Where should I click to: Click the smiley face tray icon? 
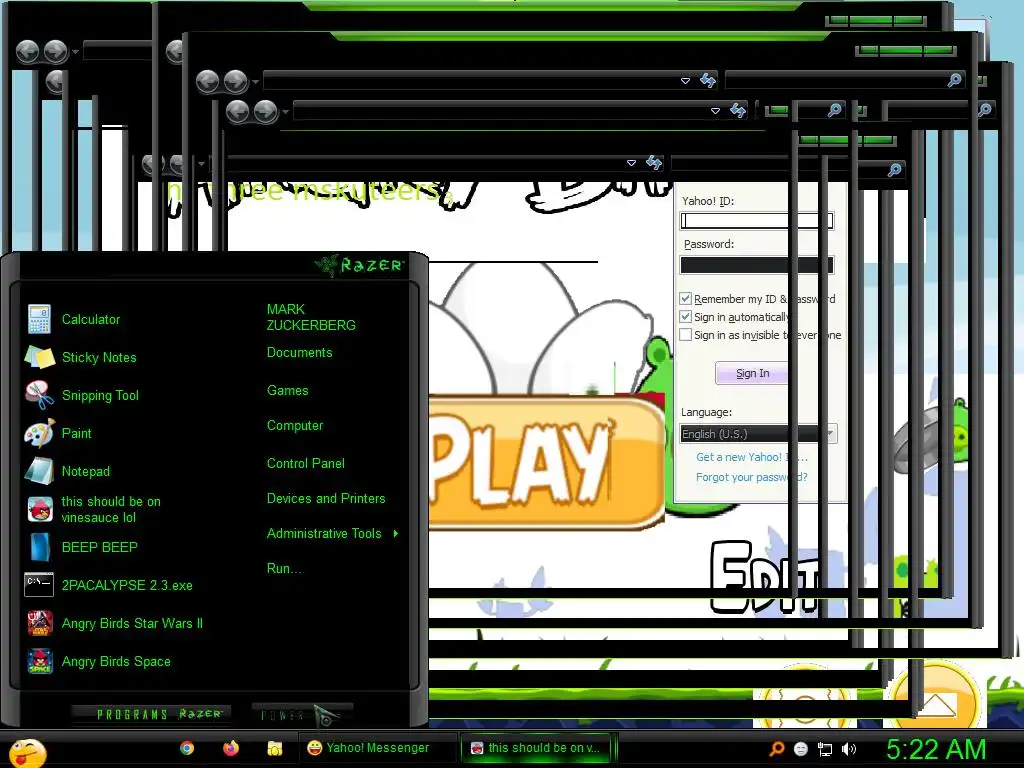801,749
